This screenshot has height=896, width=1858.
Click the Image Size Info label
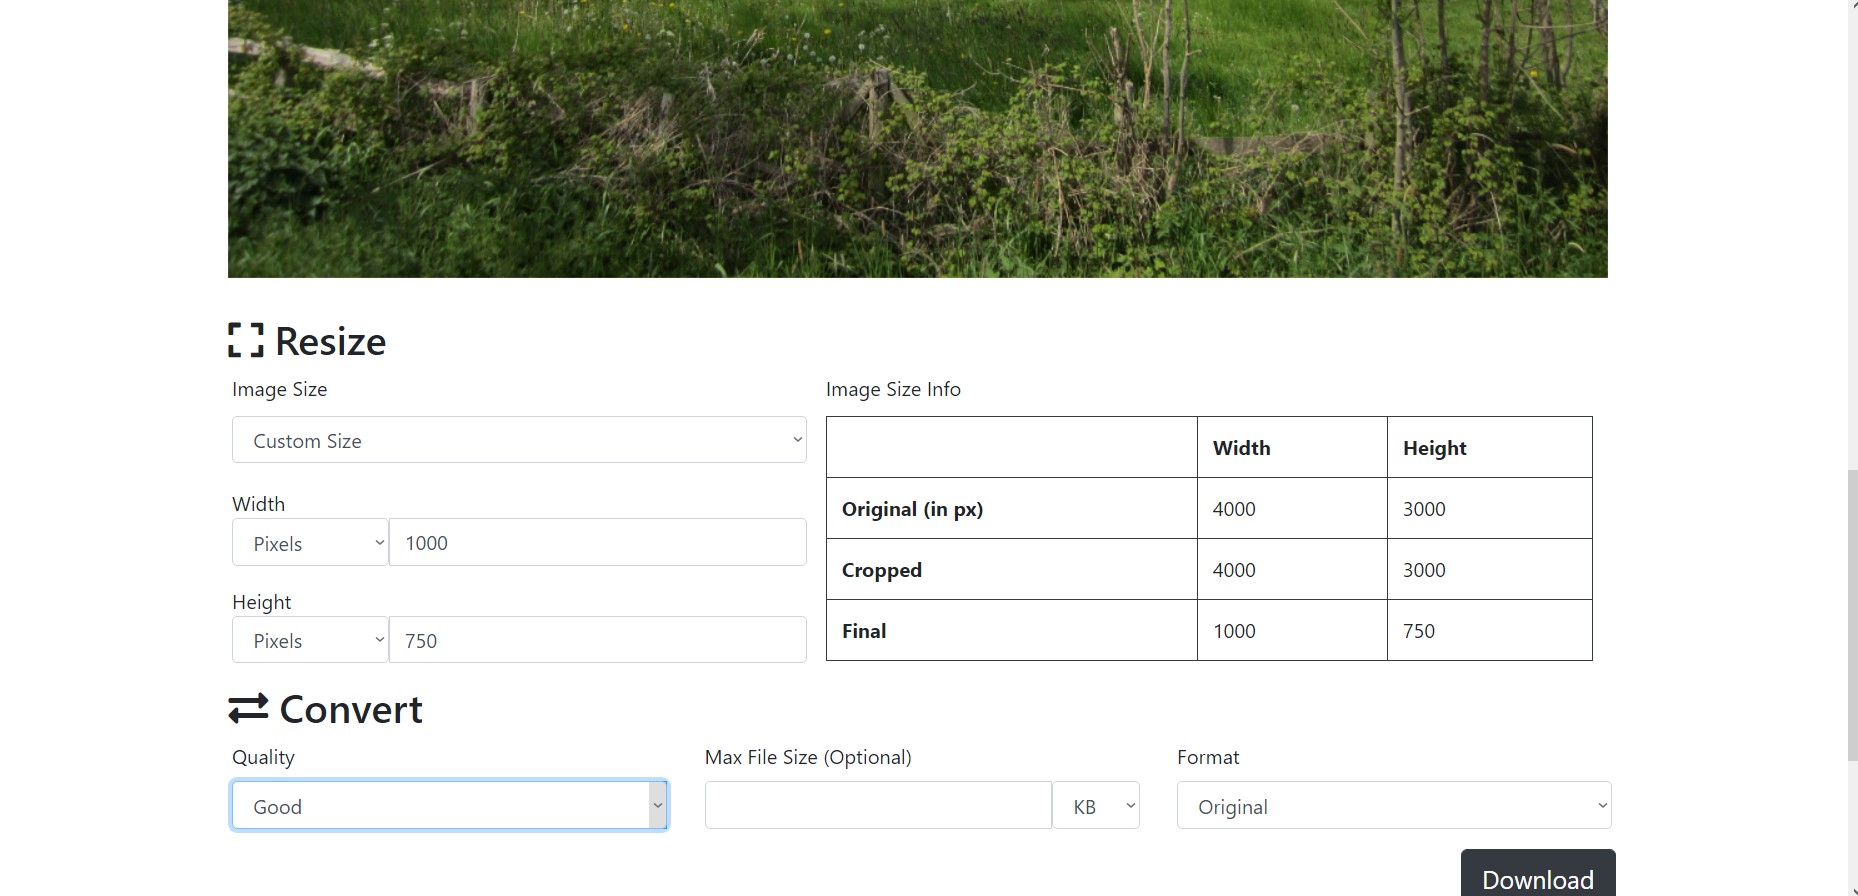pos(893,389)
